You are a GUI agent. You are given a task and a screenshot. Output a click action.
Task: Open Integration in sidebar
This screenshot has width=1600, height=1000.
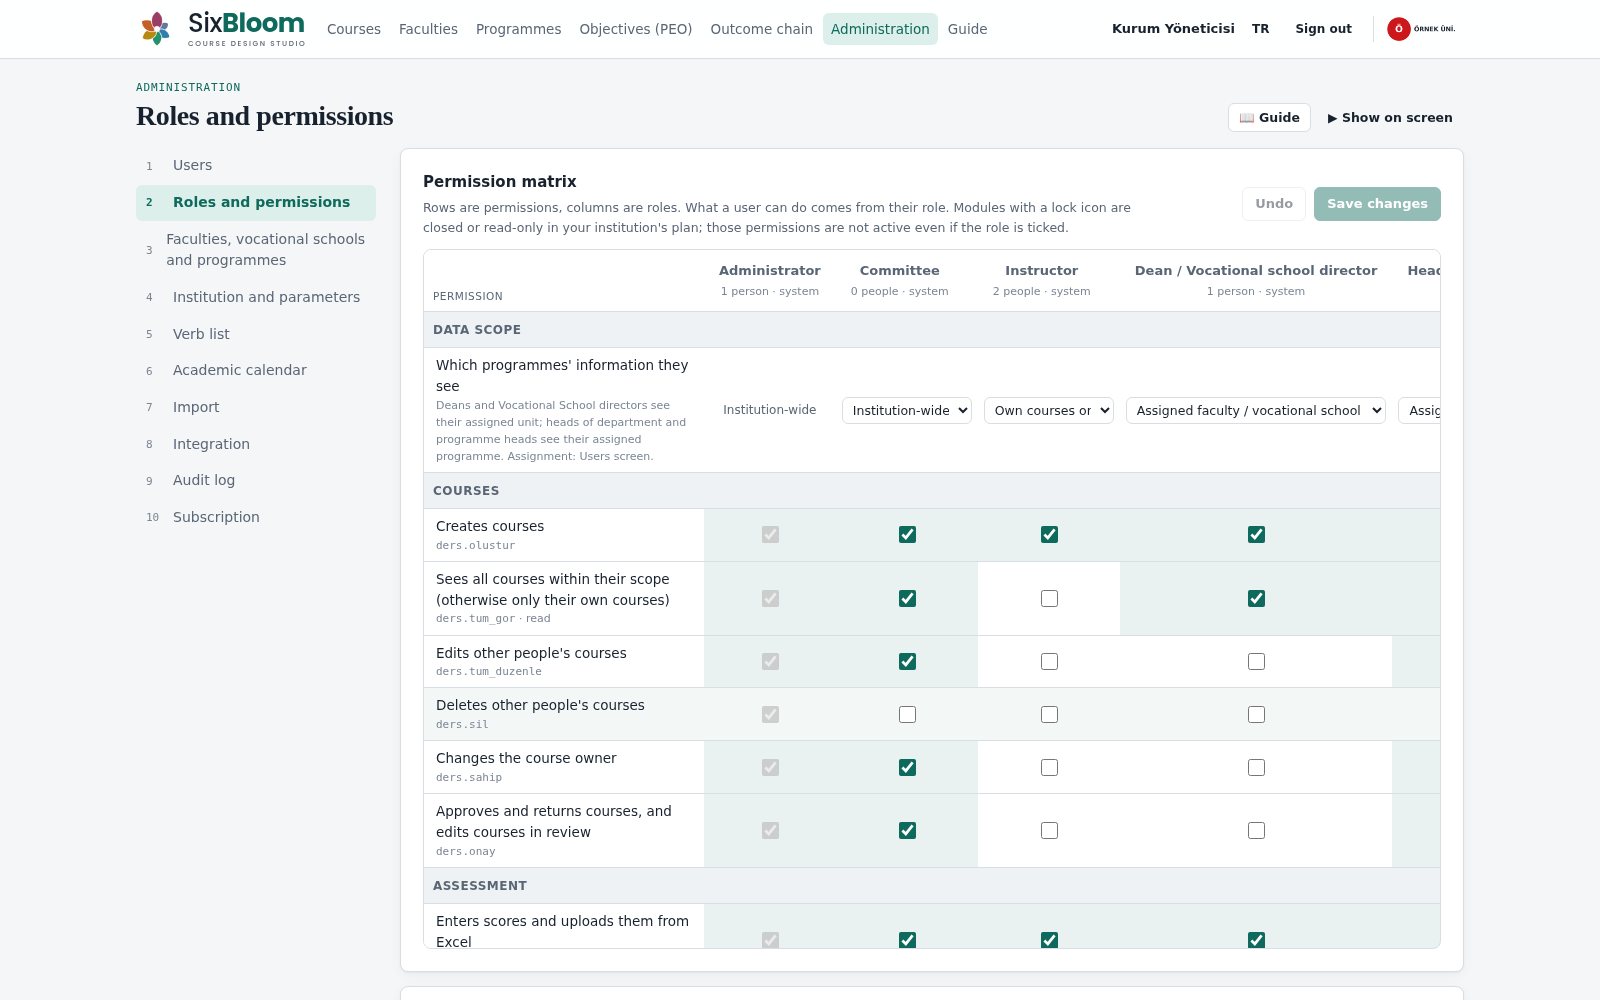[x=256, y=444]
